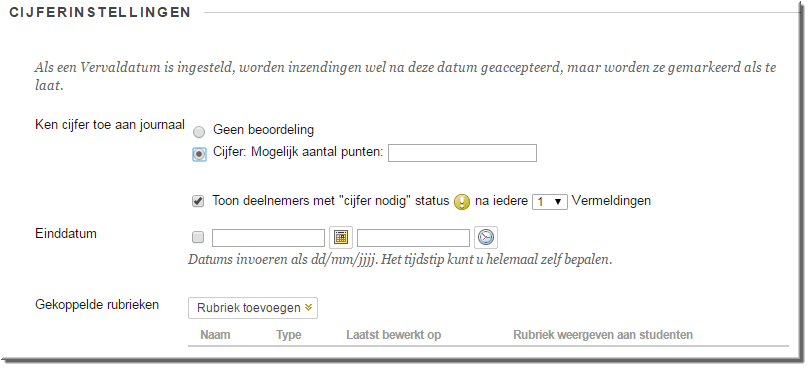Click "Rubriek weergeven aan studenten" column header

(603, 335)
